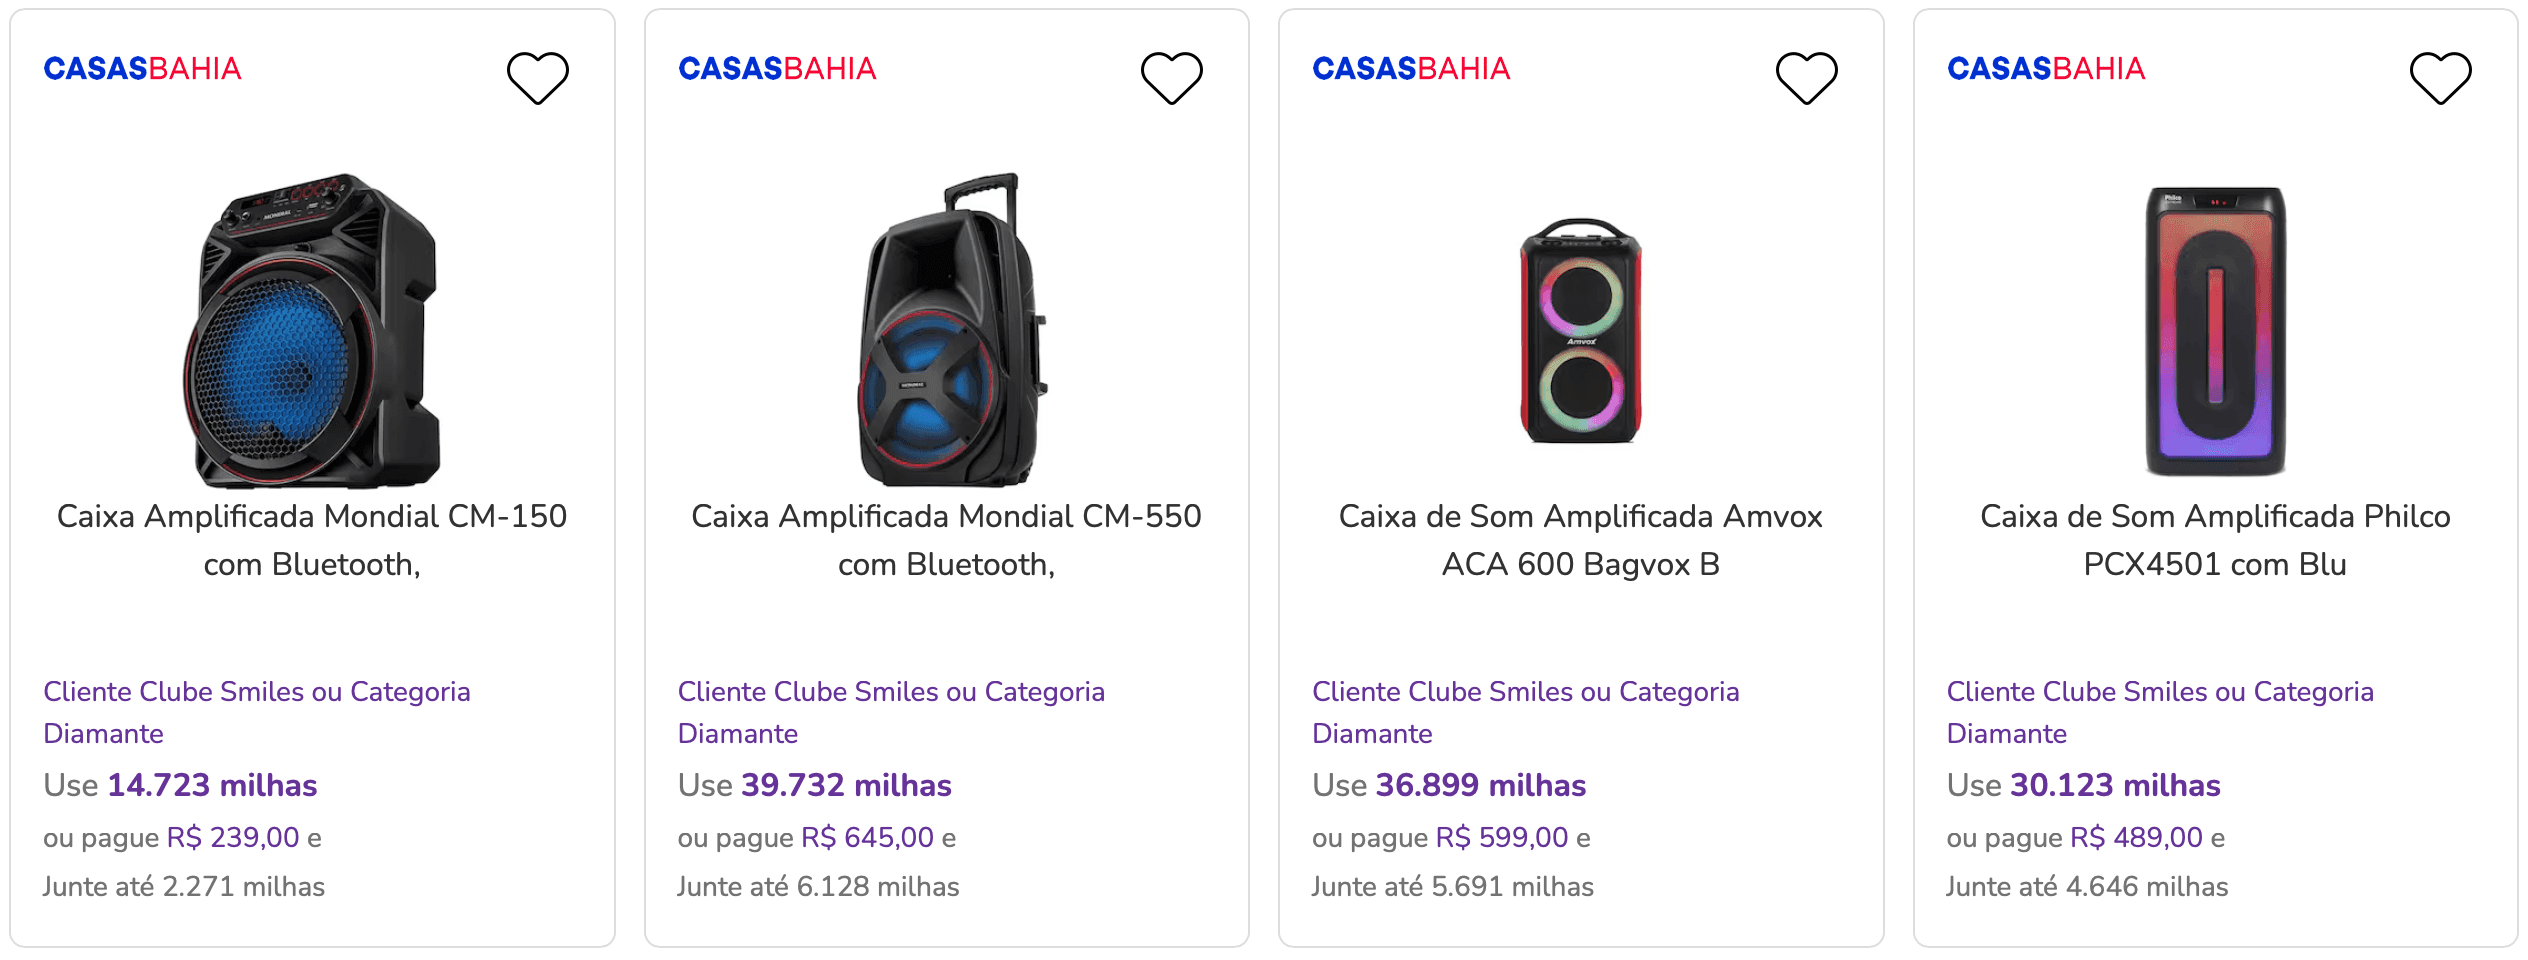This screenshot has height=960, width=2528.
Task: Open Caixa Amplificada Mondial CM-150 title link
Action: (x=312, y=540)
